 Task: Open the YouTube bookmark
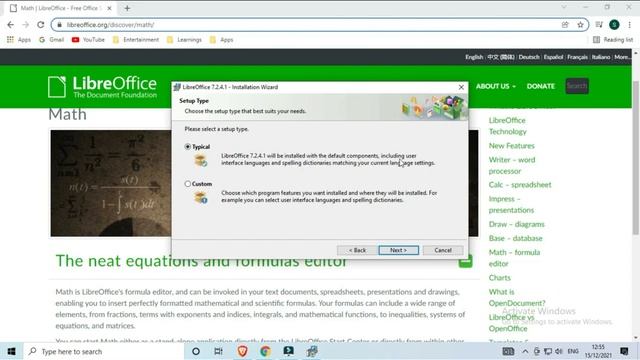pos(89,40)
